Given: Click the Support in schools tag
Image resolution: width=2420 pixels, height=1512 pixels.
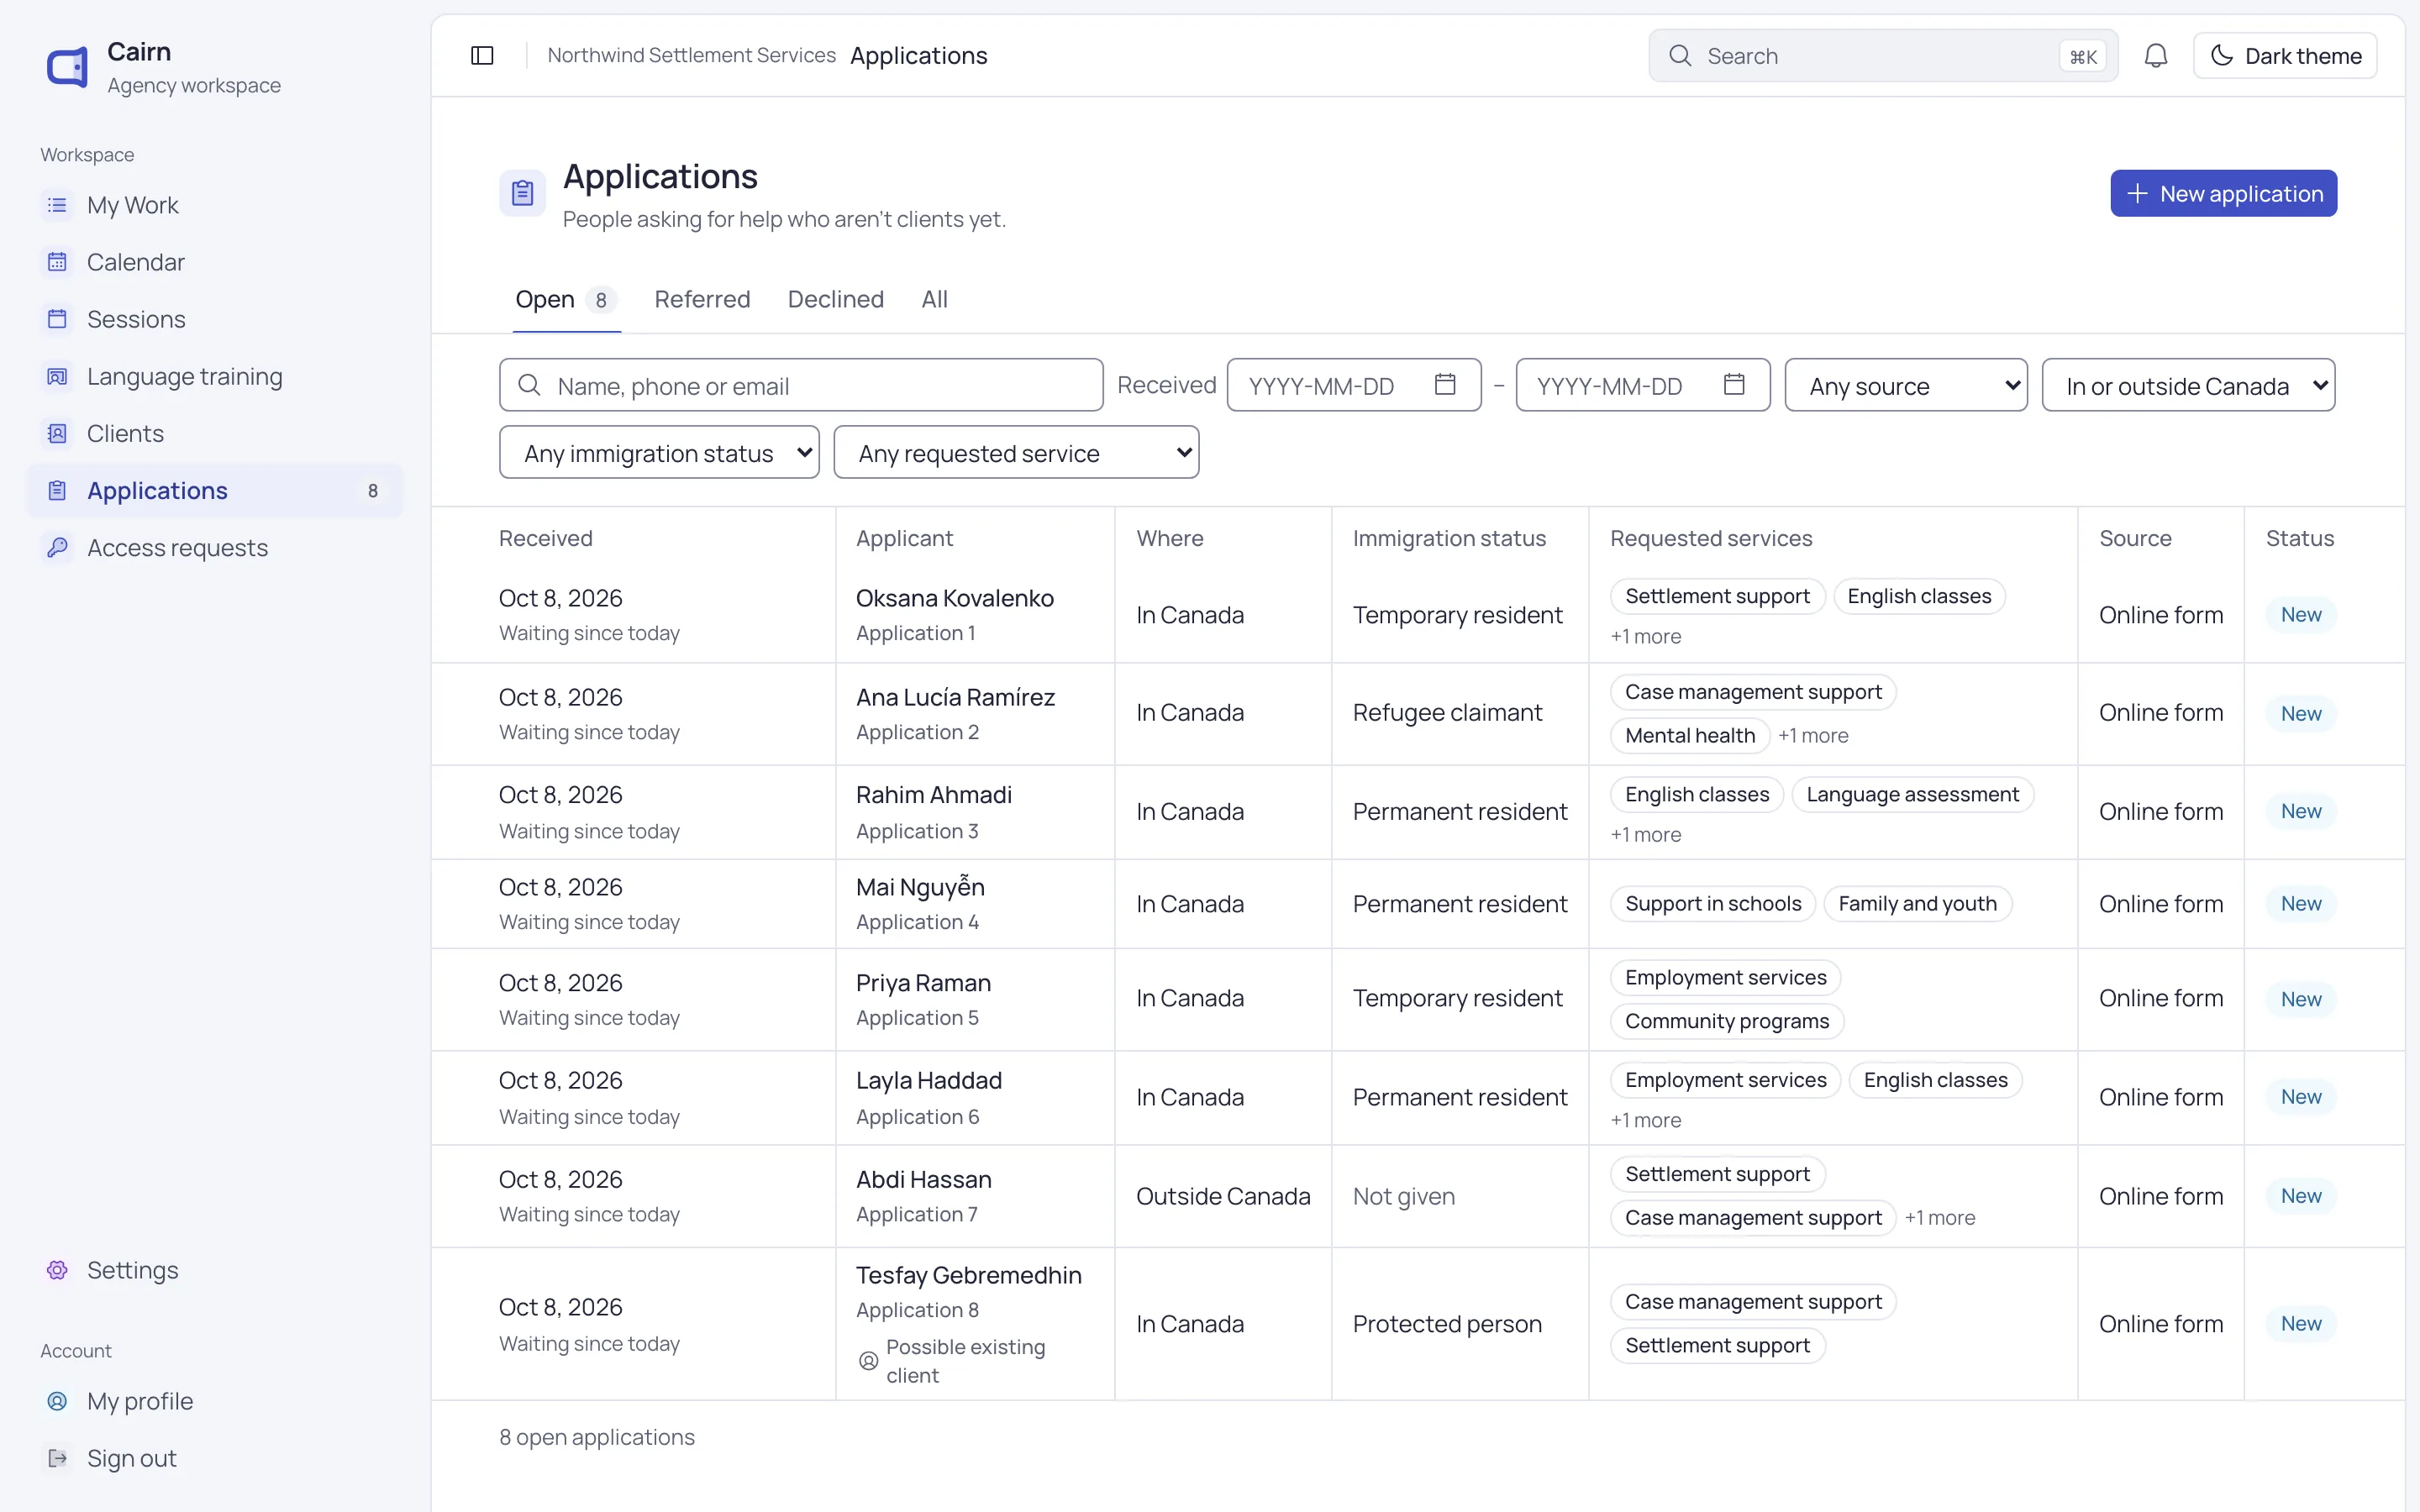Looking at the screenshot, I should pos(1713,904).
